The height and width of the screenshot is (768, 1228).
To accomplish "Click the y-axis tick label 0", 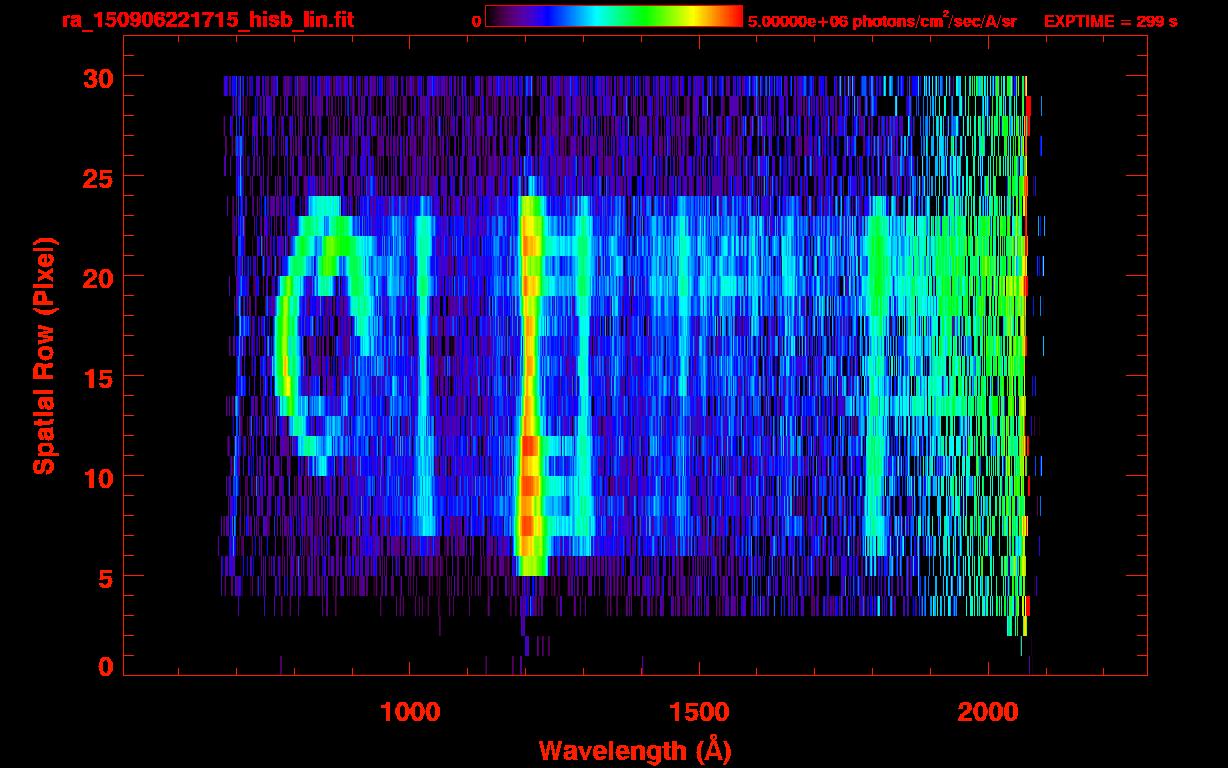I will pos(104,667).
